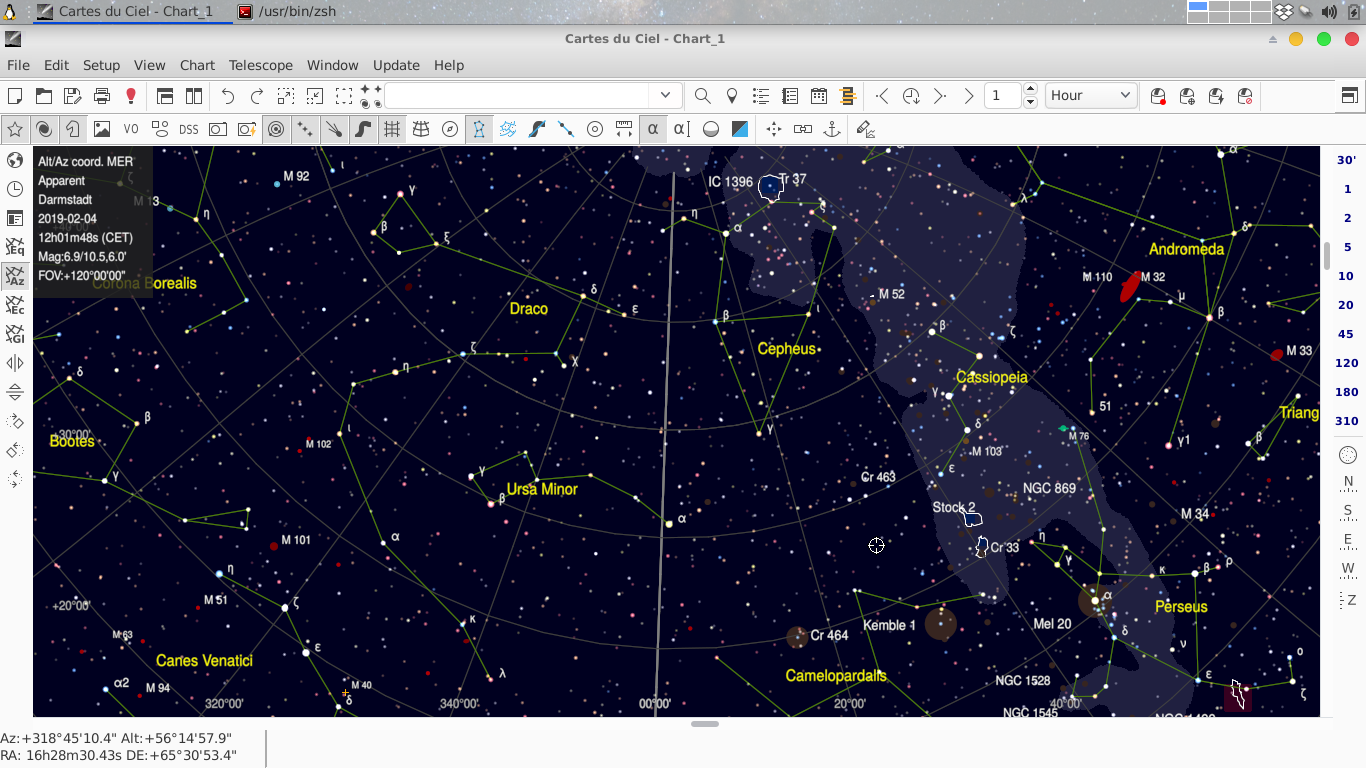1366x768 pixels.
Task: Click the zoom in icon
Action: click(286, 96)
